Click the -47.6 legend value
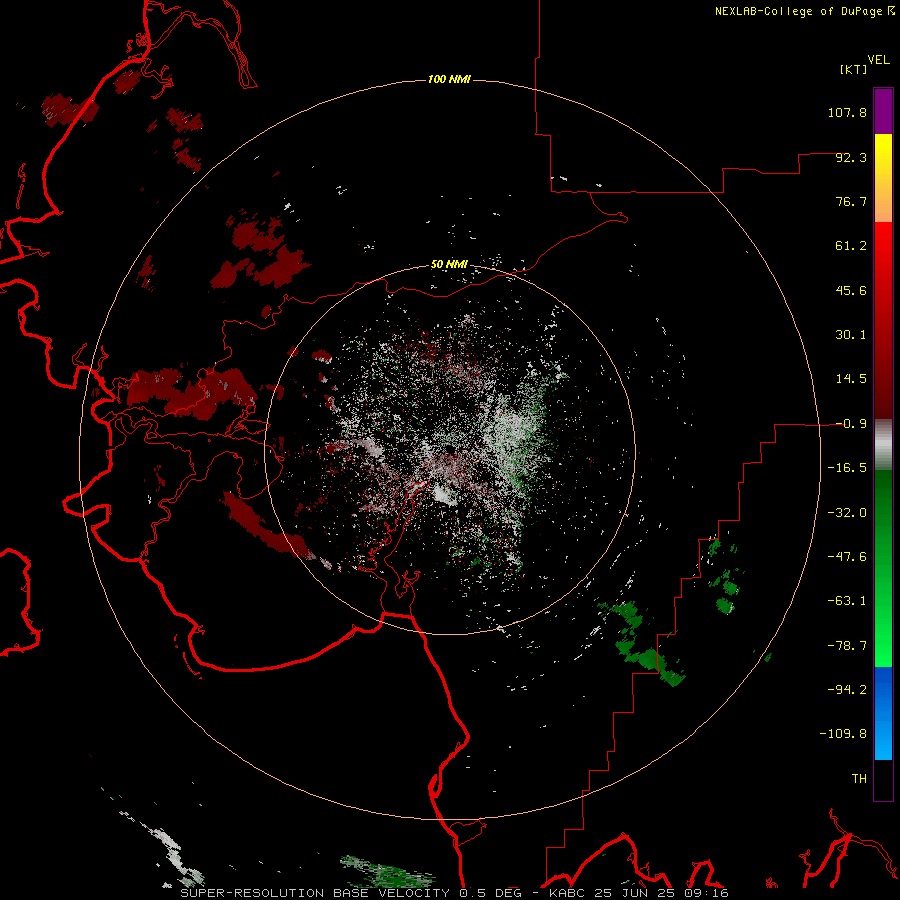Viewport: 900px width, 900px height. 847,557
